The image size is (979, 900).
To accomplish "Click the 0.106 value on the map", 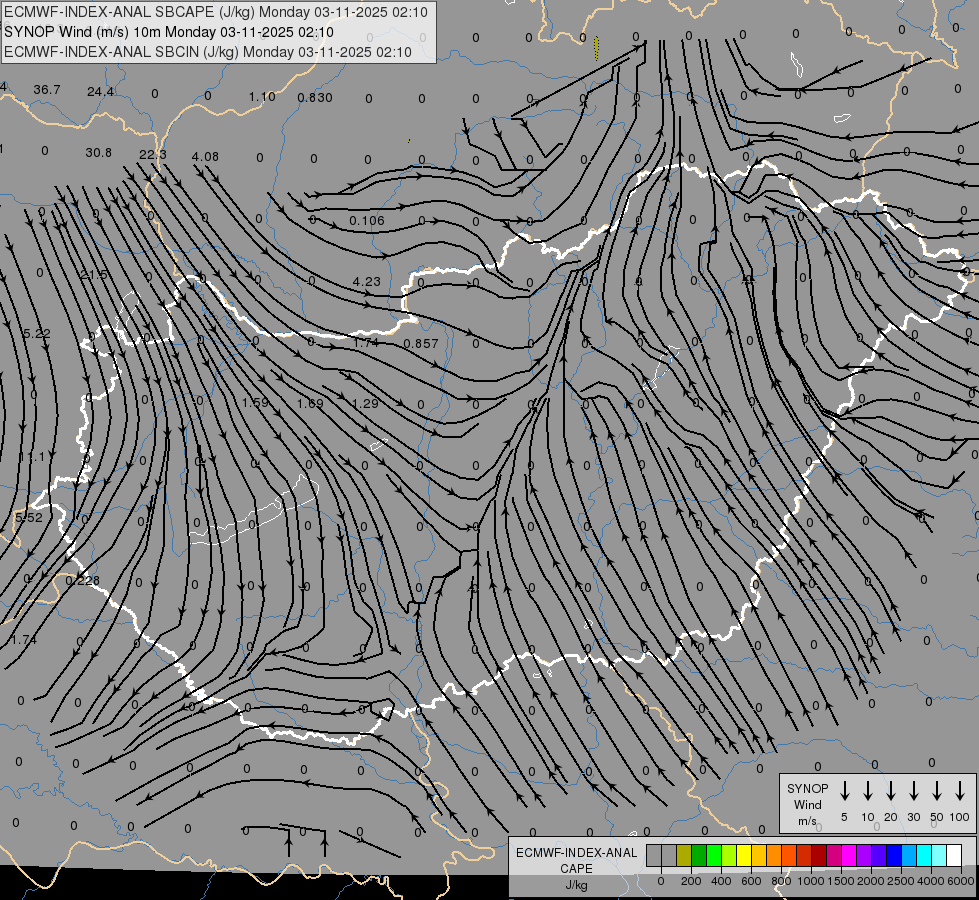I will pyautogui.click(x=367, y=220).
